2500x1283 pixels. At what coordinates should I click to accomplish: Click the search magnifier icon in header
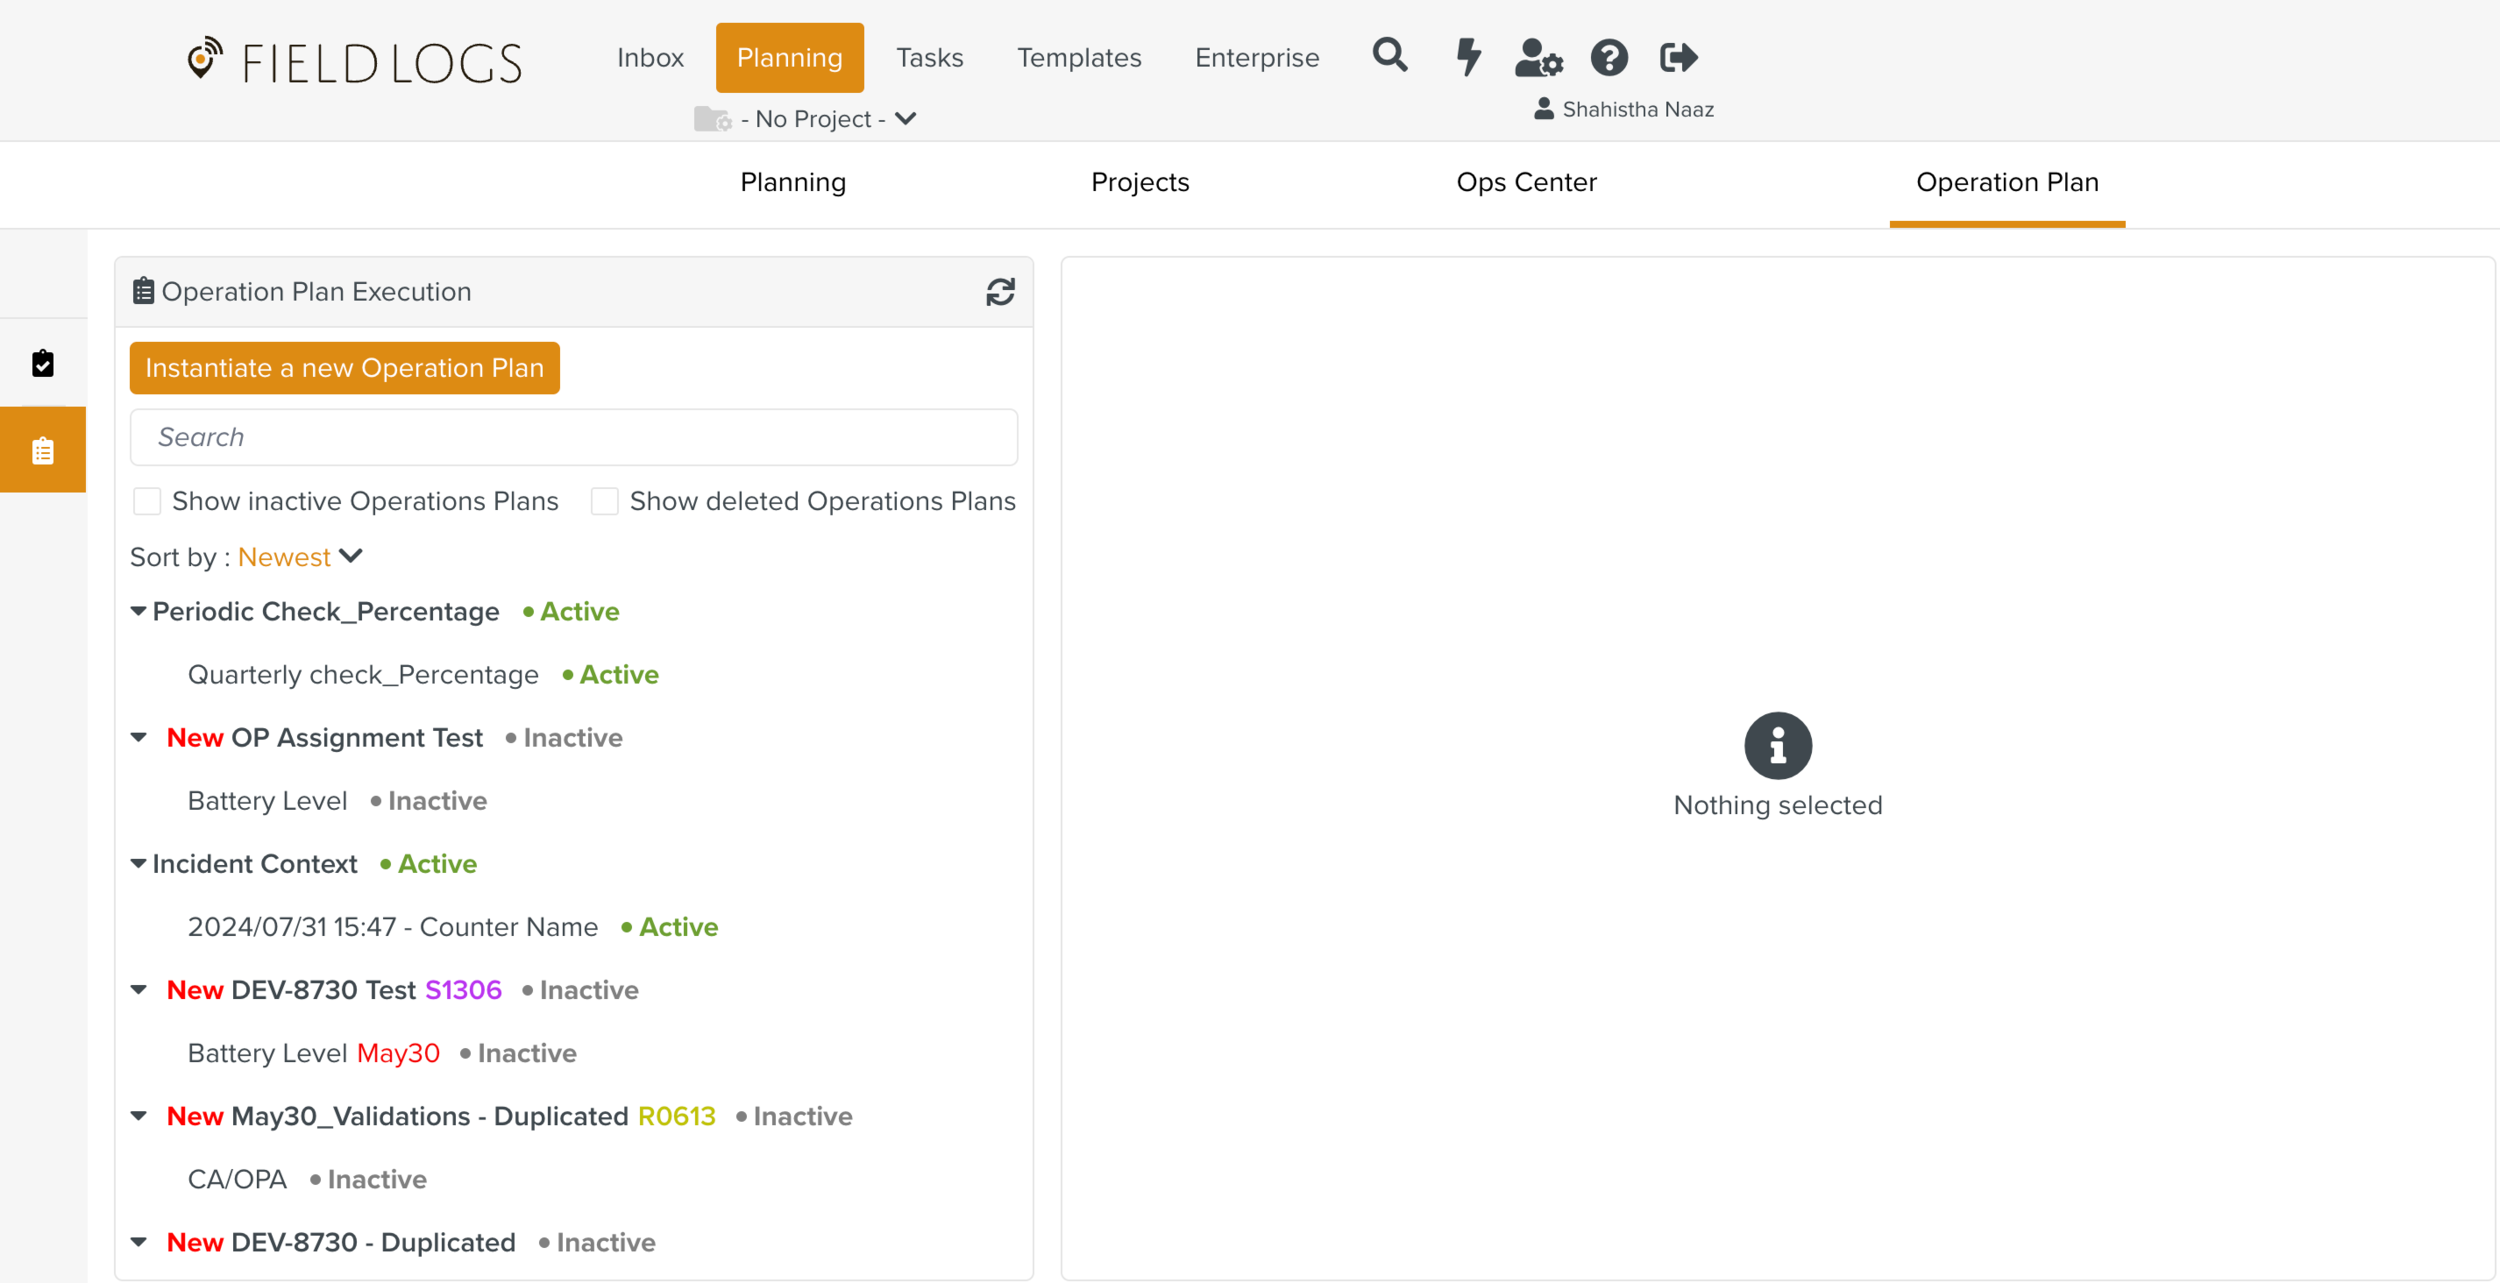point(1389,56)
